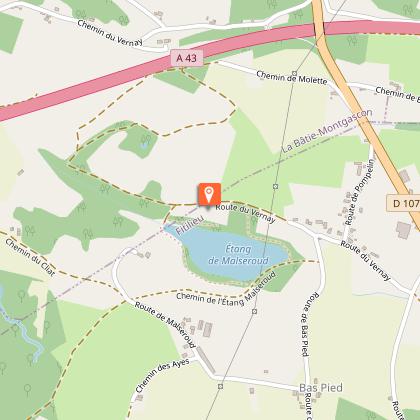This screenshot has height=420, width=420.
Task: Click the Chemin du Vernay label
Action: pos(110,33)
